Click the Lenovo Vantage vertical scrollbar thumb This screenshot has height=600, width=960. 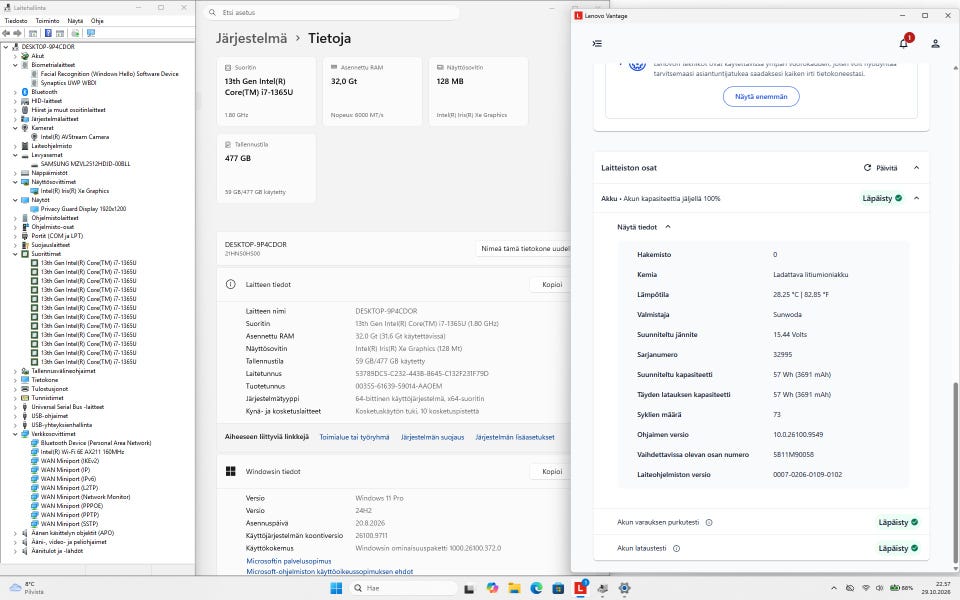(955, 474)
